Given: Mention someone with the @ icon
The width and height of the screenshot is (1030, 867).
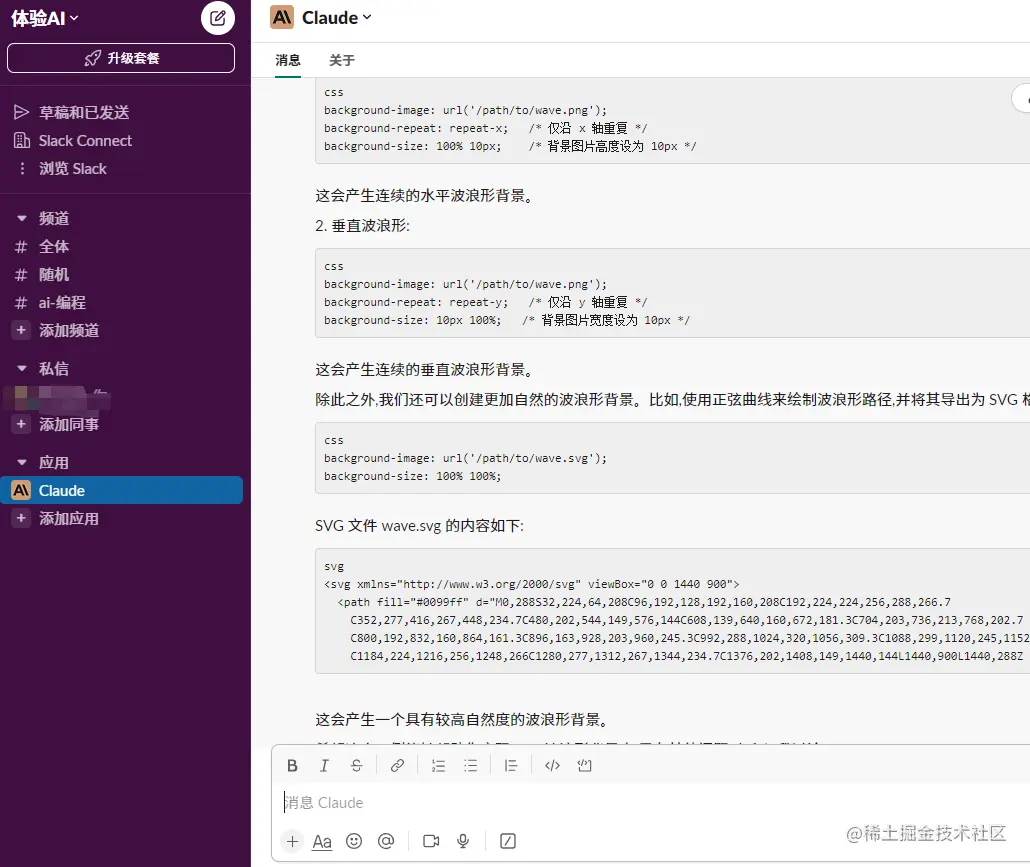Looking at the screenshot, I should pos(386,841).
